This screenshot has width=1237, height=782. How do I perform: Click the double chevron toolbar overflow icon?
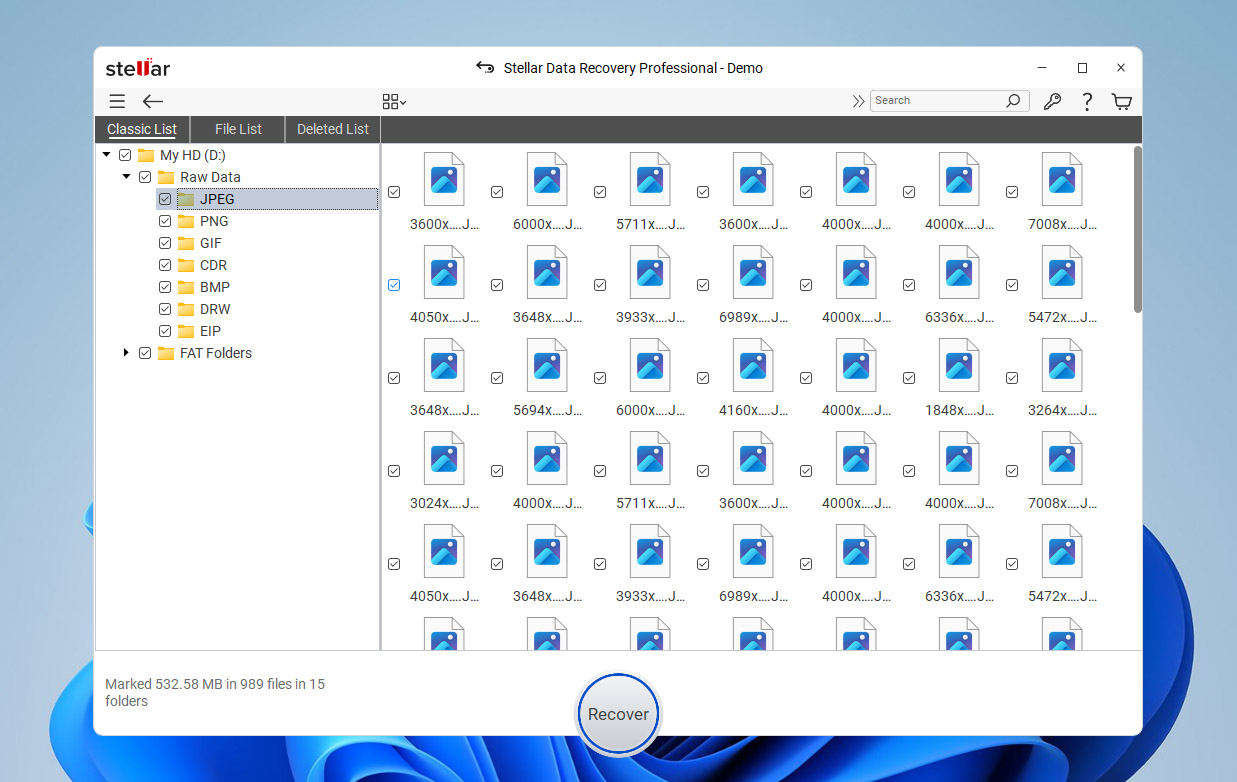[858, 101]
